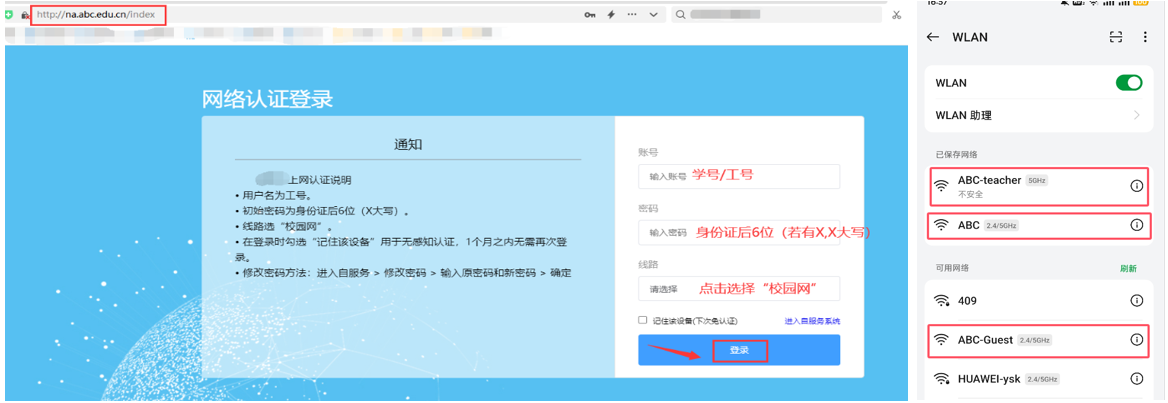Open the three-dot more menu in WLAN
This screenshot has width=1168, height=403.
[1144, 37]
